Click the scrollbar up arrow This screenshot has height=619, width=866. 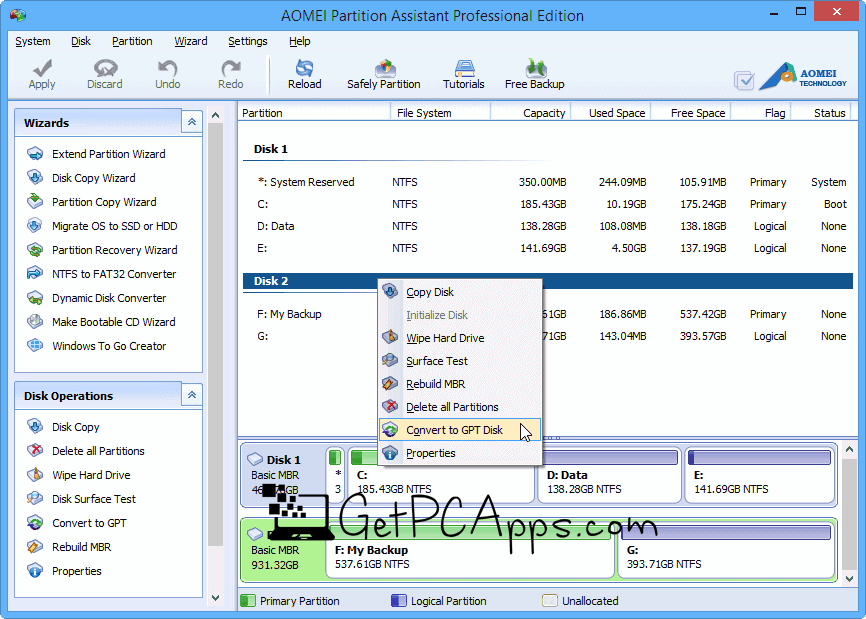tap(215, 114)
